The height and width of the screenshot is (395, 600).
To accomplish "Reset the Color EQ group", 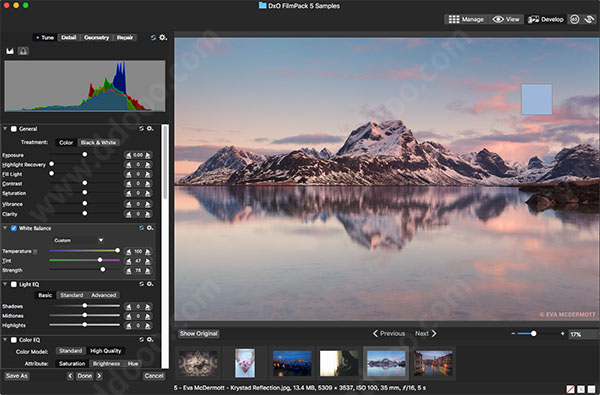I will 141,340.
